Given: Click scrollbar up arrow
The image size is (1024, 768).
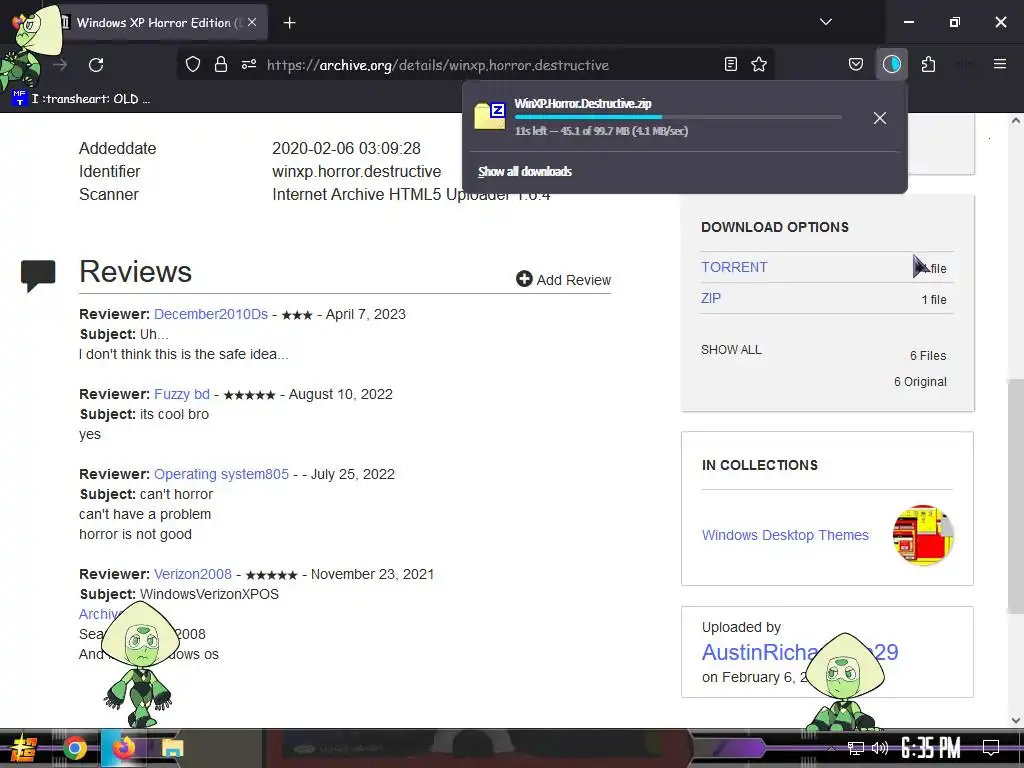Looking at the screenshot, I should 1016,120.
